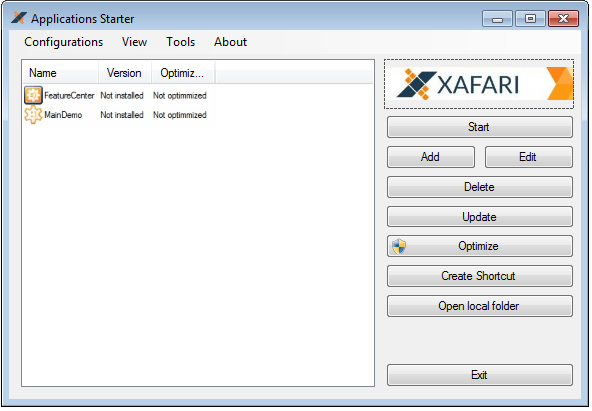Select the MainDemo gear icon

[33, 115]
